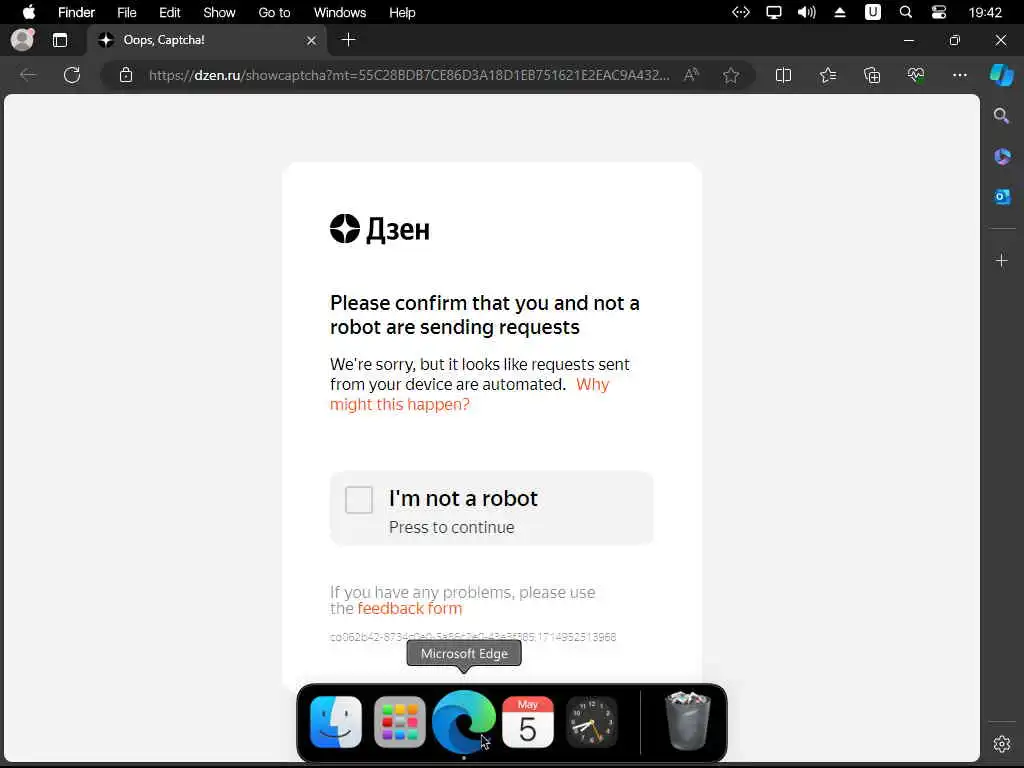Open Microsoft 365 sidebar icon

1002,157
